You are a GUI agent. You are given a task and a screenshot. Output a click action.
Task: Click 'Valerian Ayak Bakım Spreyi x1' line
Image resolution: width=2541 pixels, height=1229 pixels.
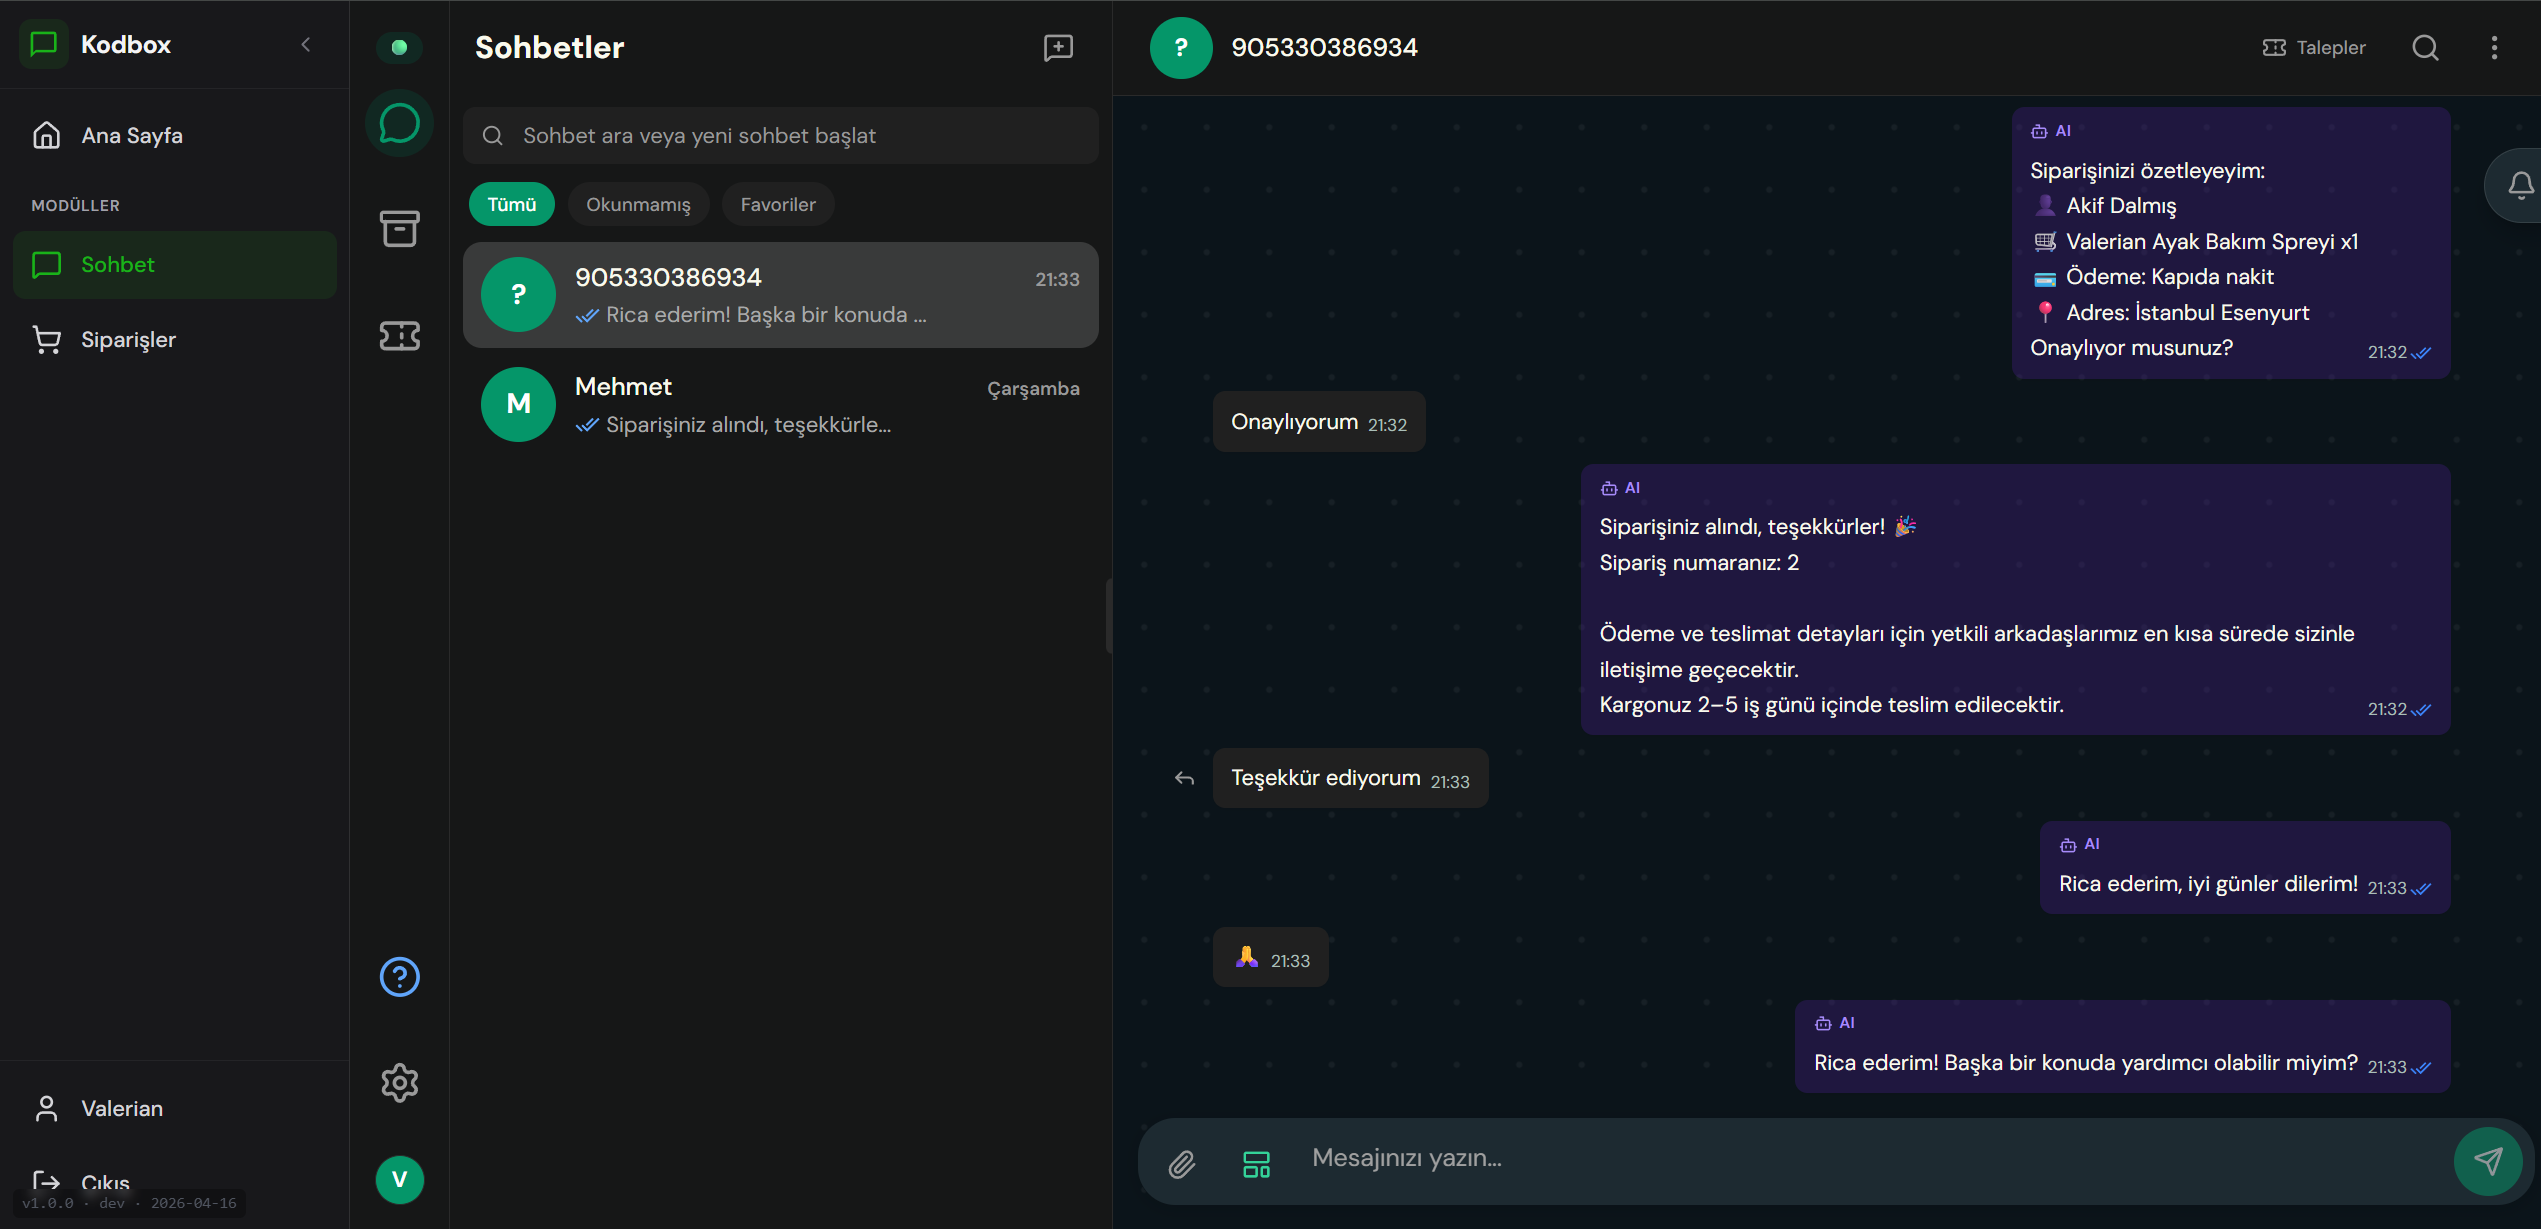[x=2195, y=241]
